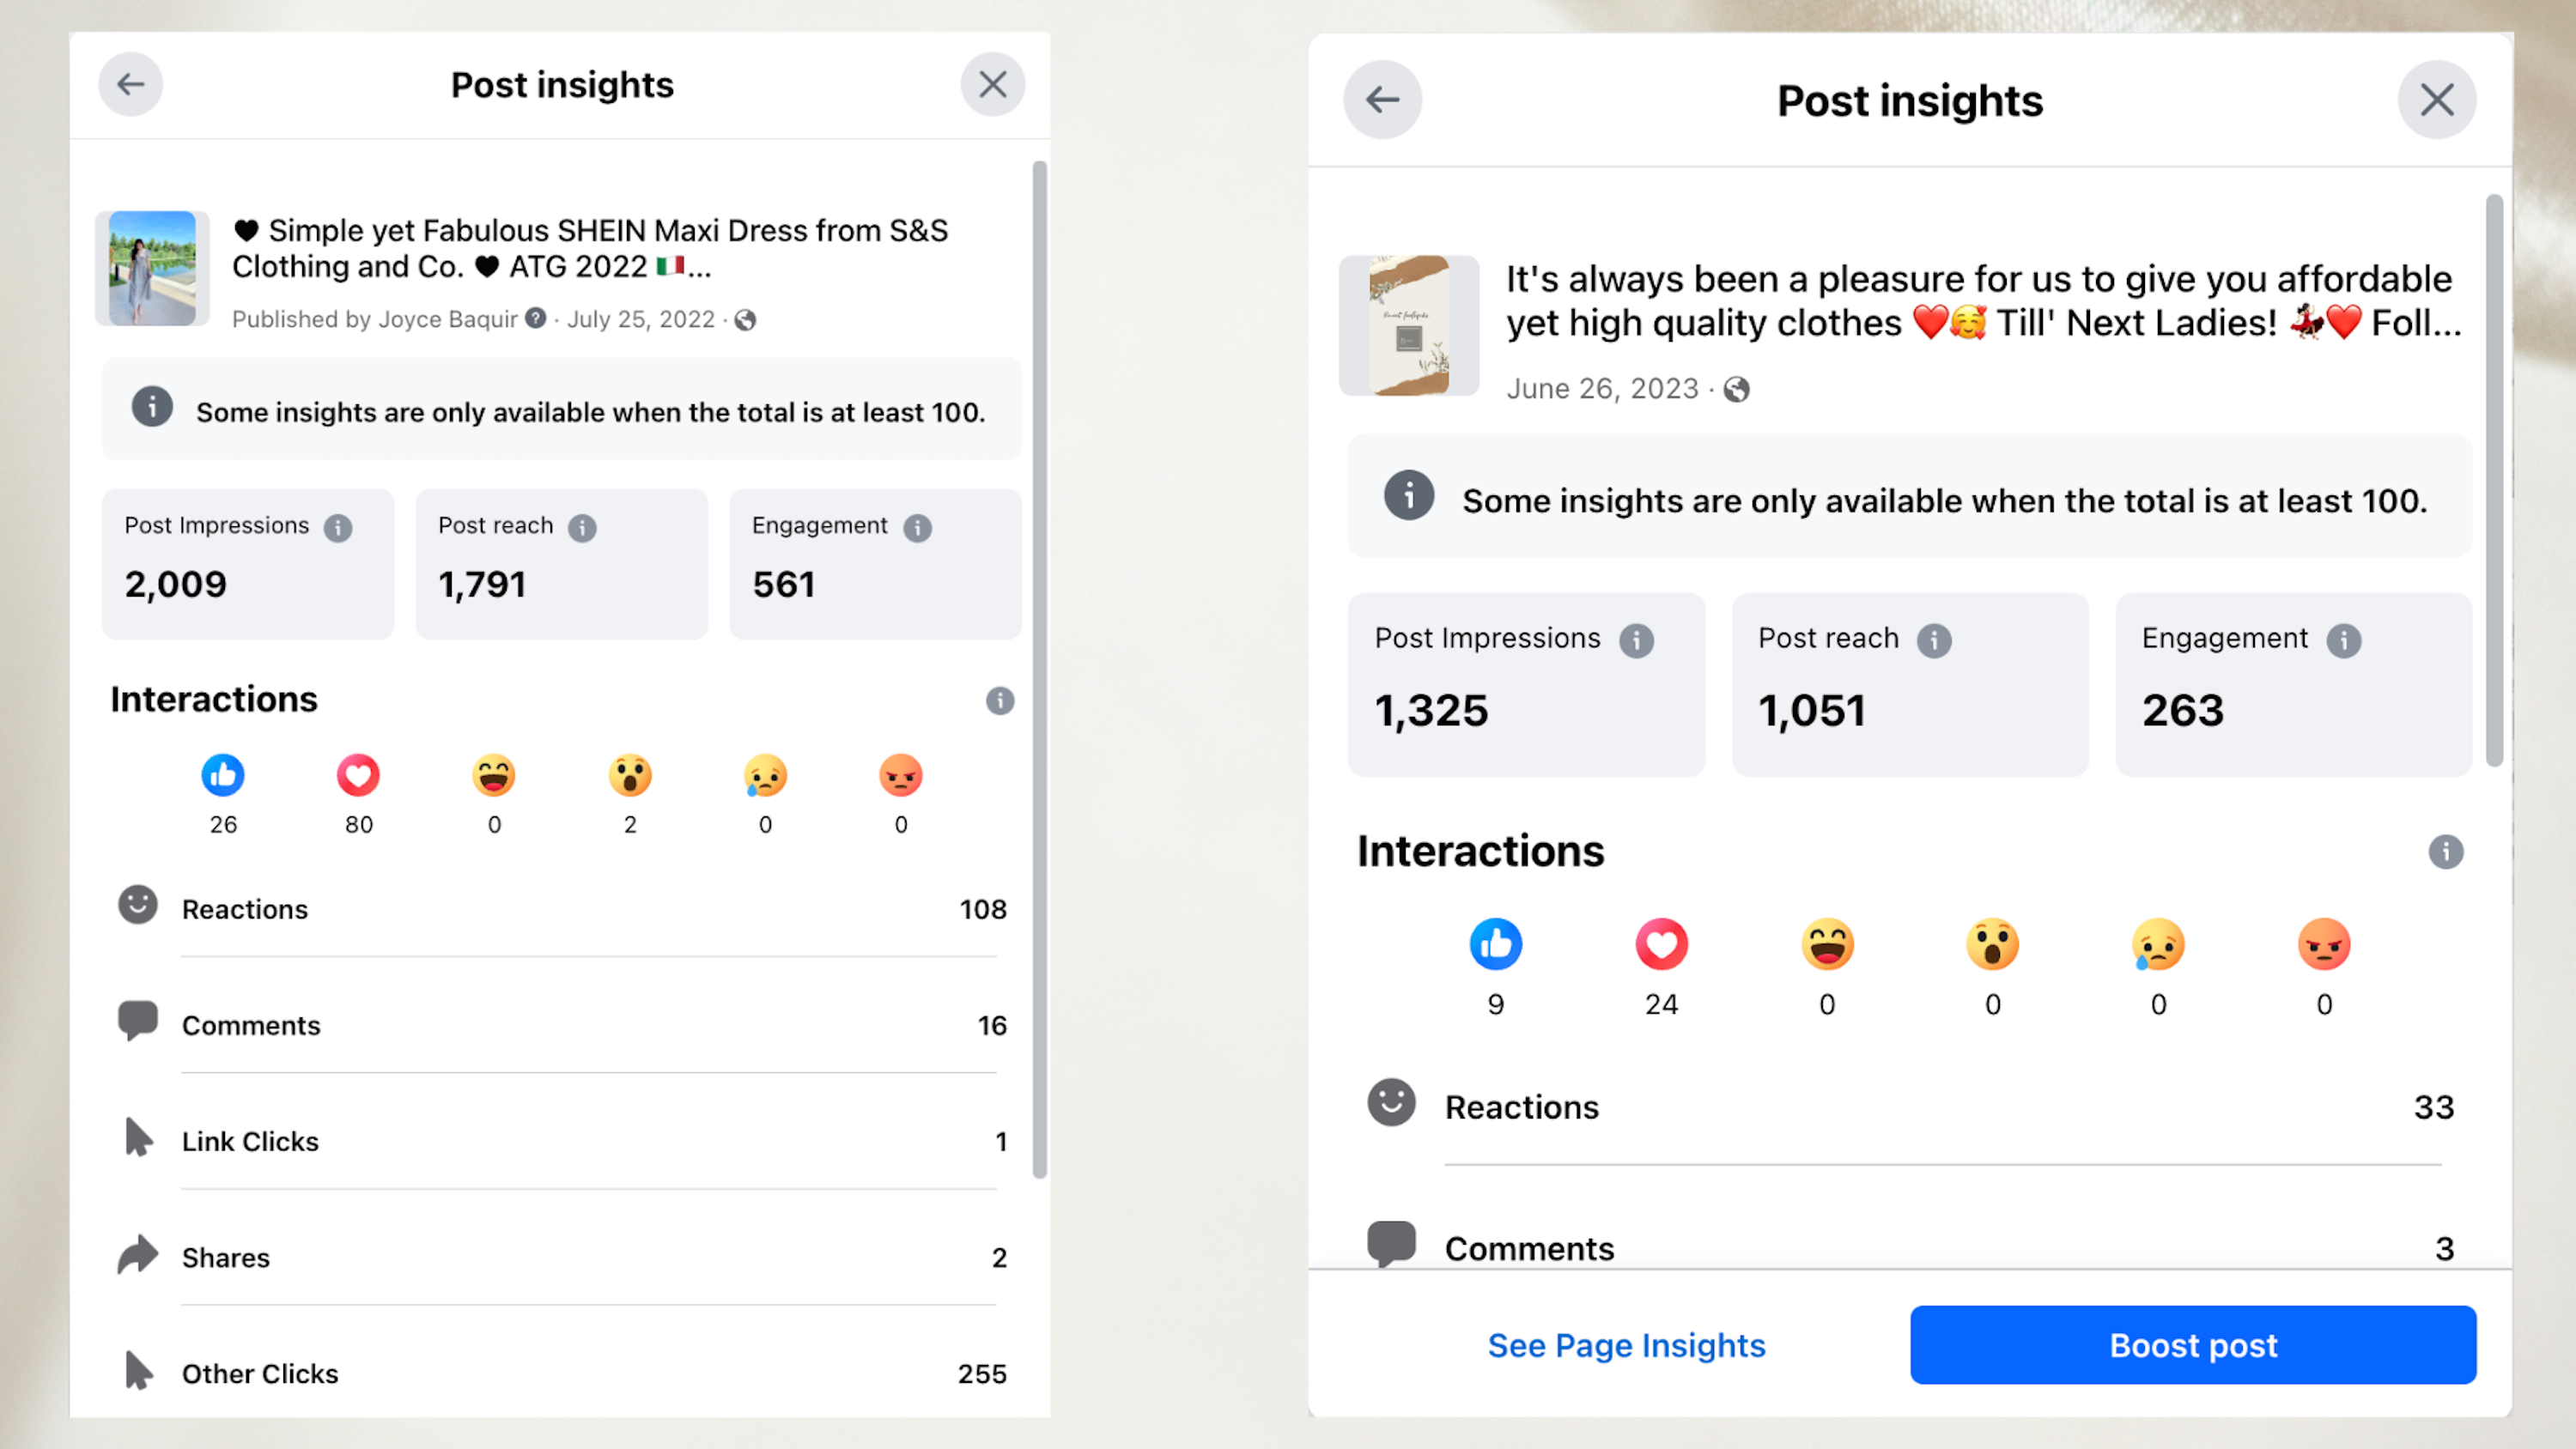2576x1449 pixels.
Task: Select the Other Clicks row showing 255
Action: 560,1374
